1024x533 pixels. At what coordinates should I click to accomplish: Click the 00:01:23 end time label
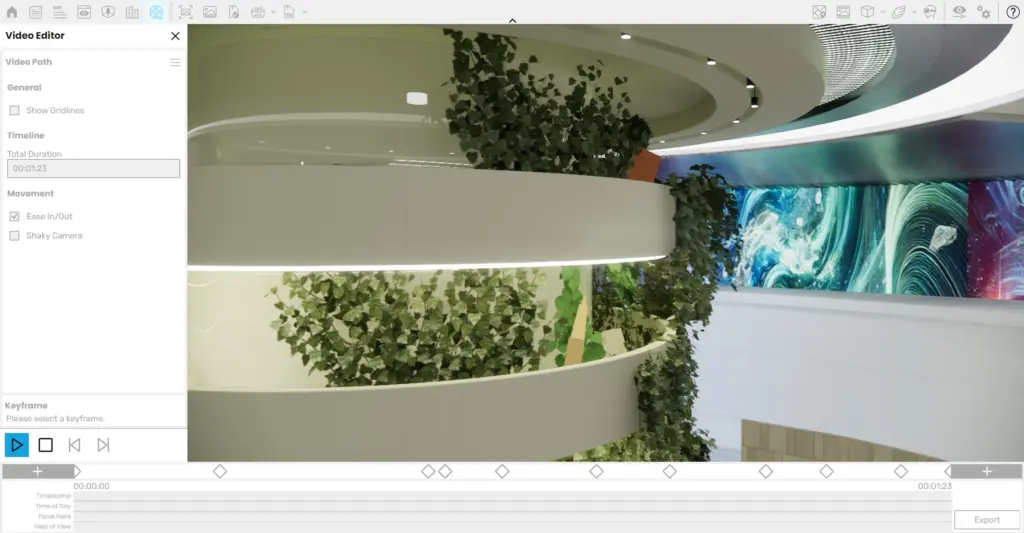point(935,486)
